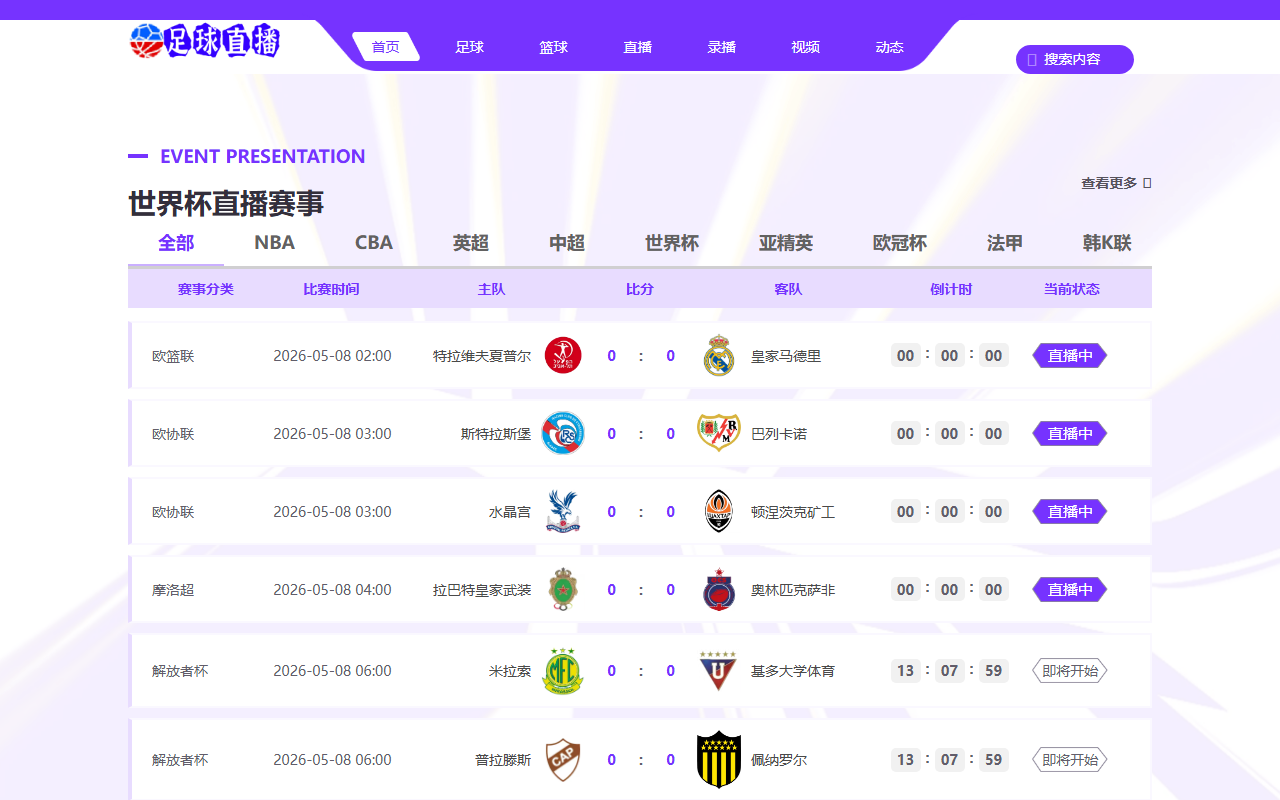Click the 倒计时 column header
1280x800 pixels.
click(x=951, y=289)
